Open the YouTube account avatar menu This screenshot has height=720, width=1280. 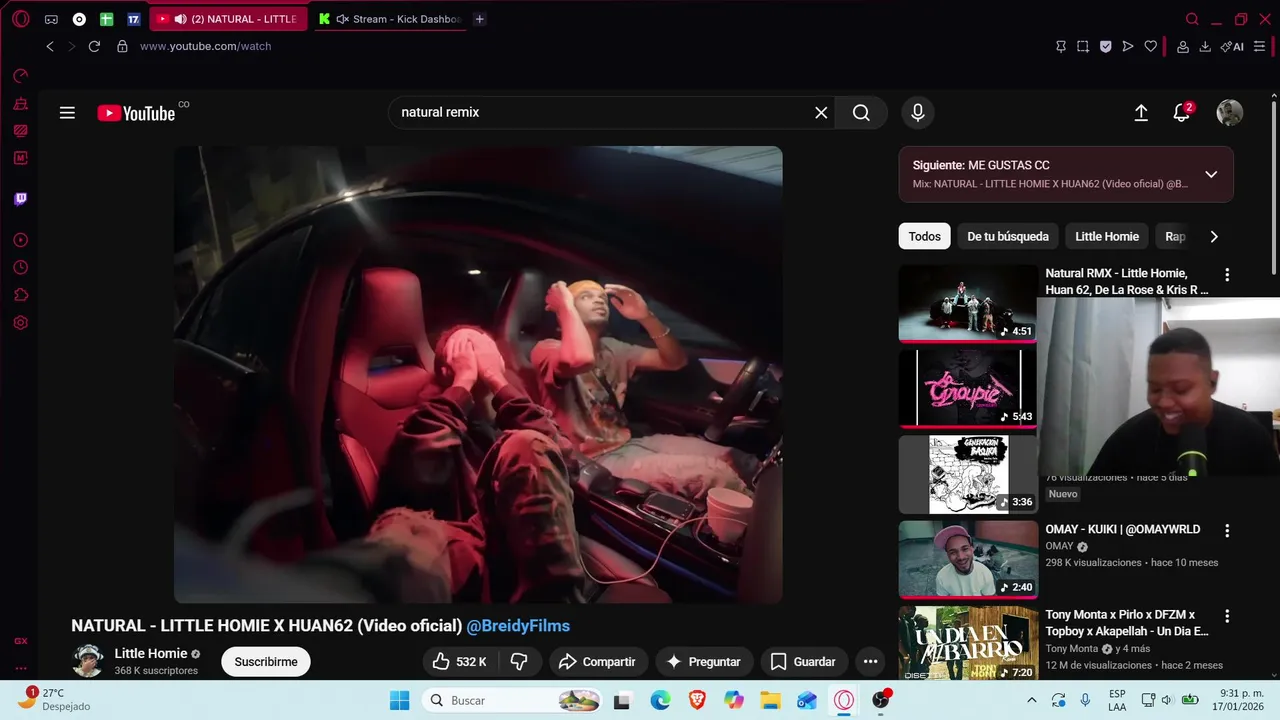tap(1229, 113)
